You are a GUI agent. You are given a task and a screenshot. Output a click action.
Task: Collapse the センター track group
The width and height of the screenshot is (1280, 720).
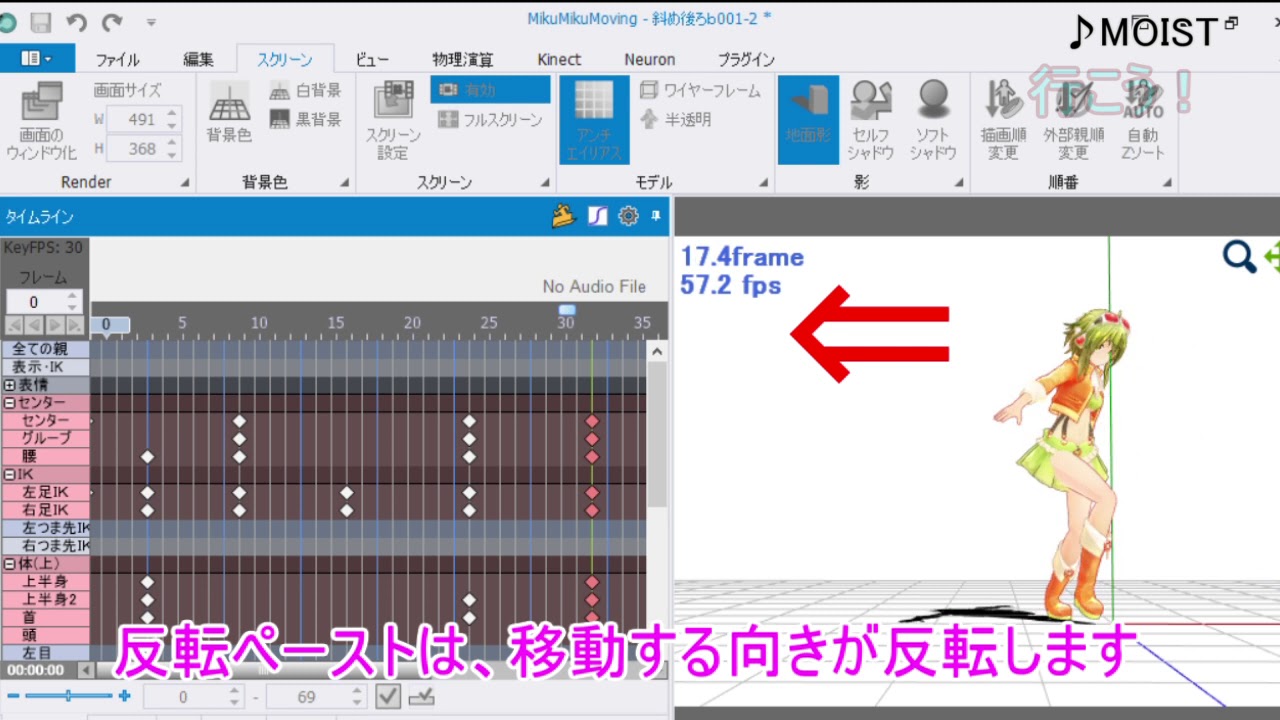[10, 403]
